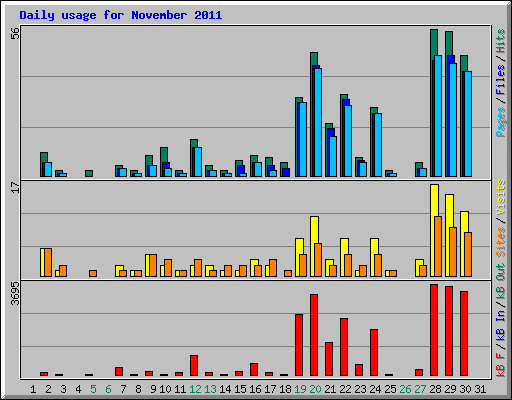
Task: Select green weekend day label '20'
Action: pyautogui.click(x=315, y=389)
